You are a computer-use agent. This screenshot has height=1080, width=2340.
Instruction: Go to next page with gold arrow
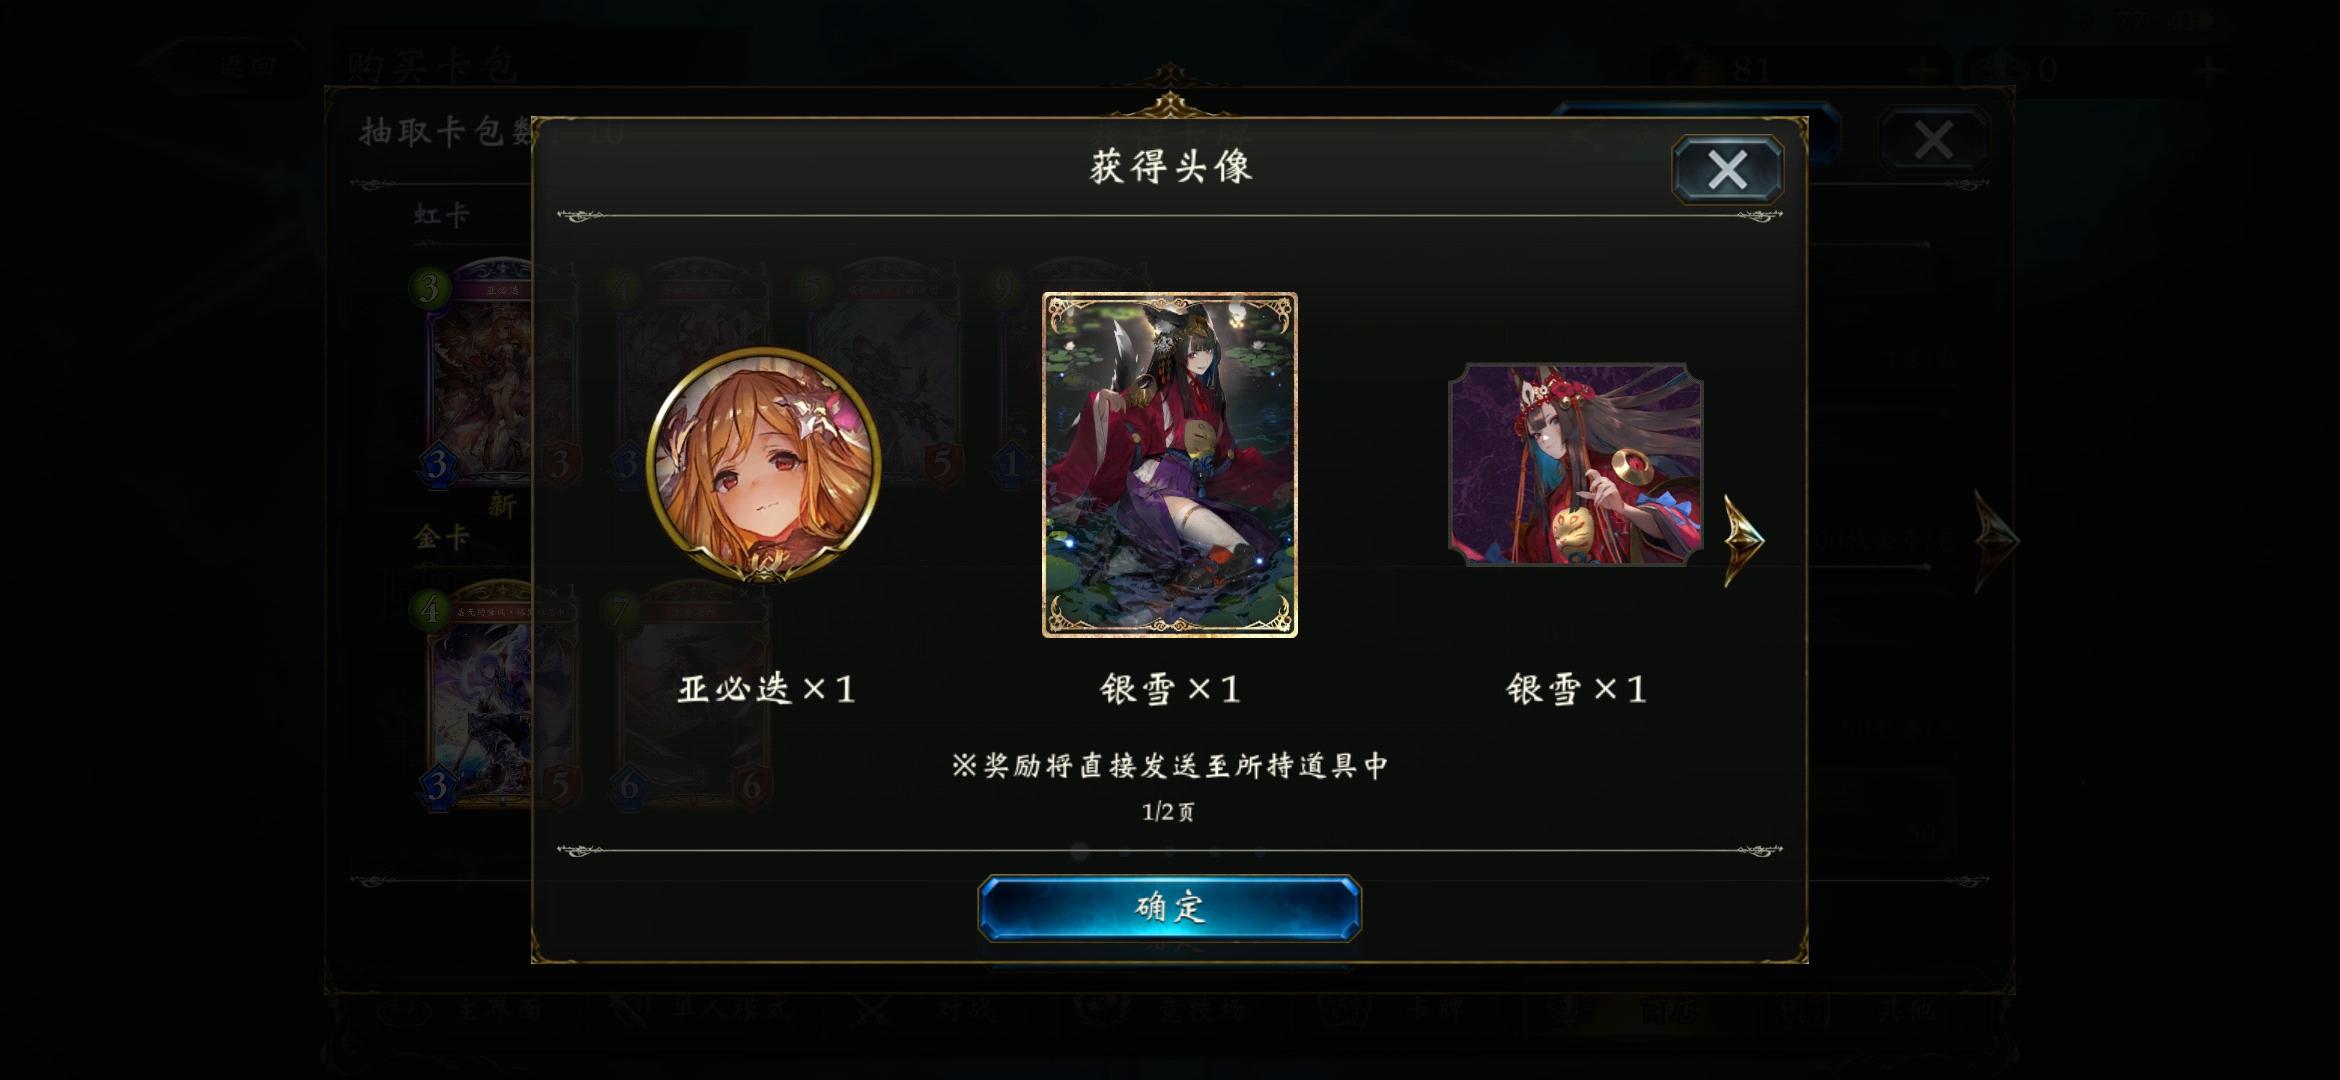[1744, 540]
